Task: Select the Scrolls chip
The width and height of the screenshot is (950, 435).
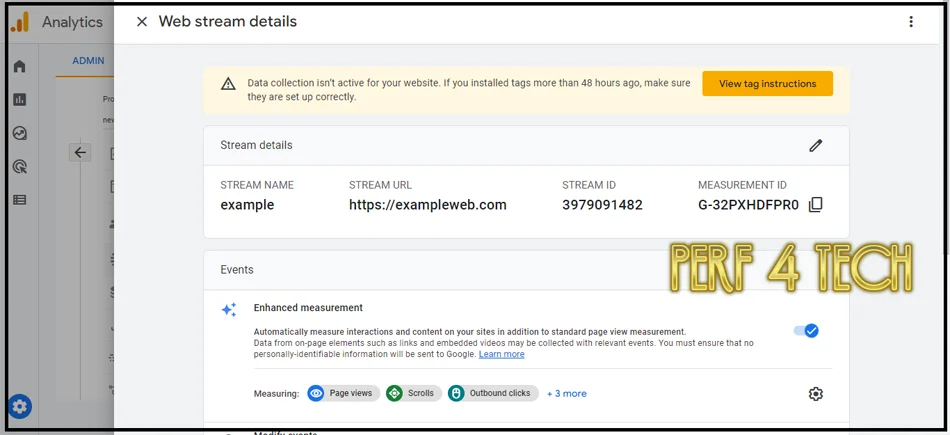Action: 414,393
